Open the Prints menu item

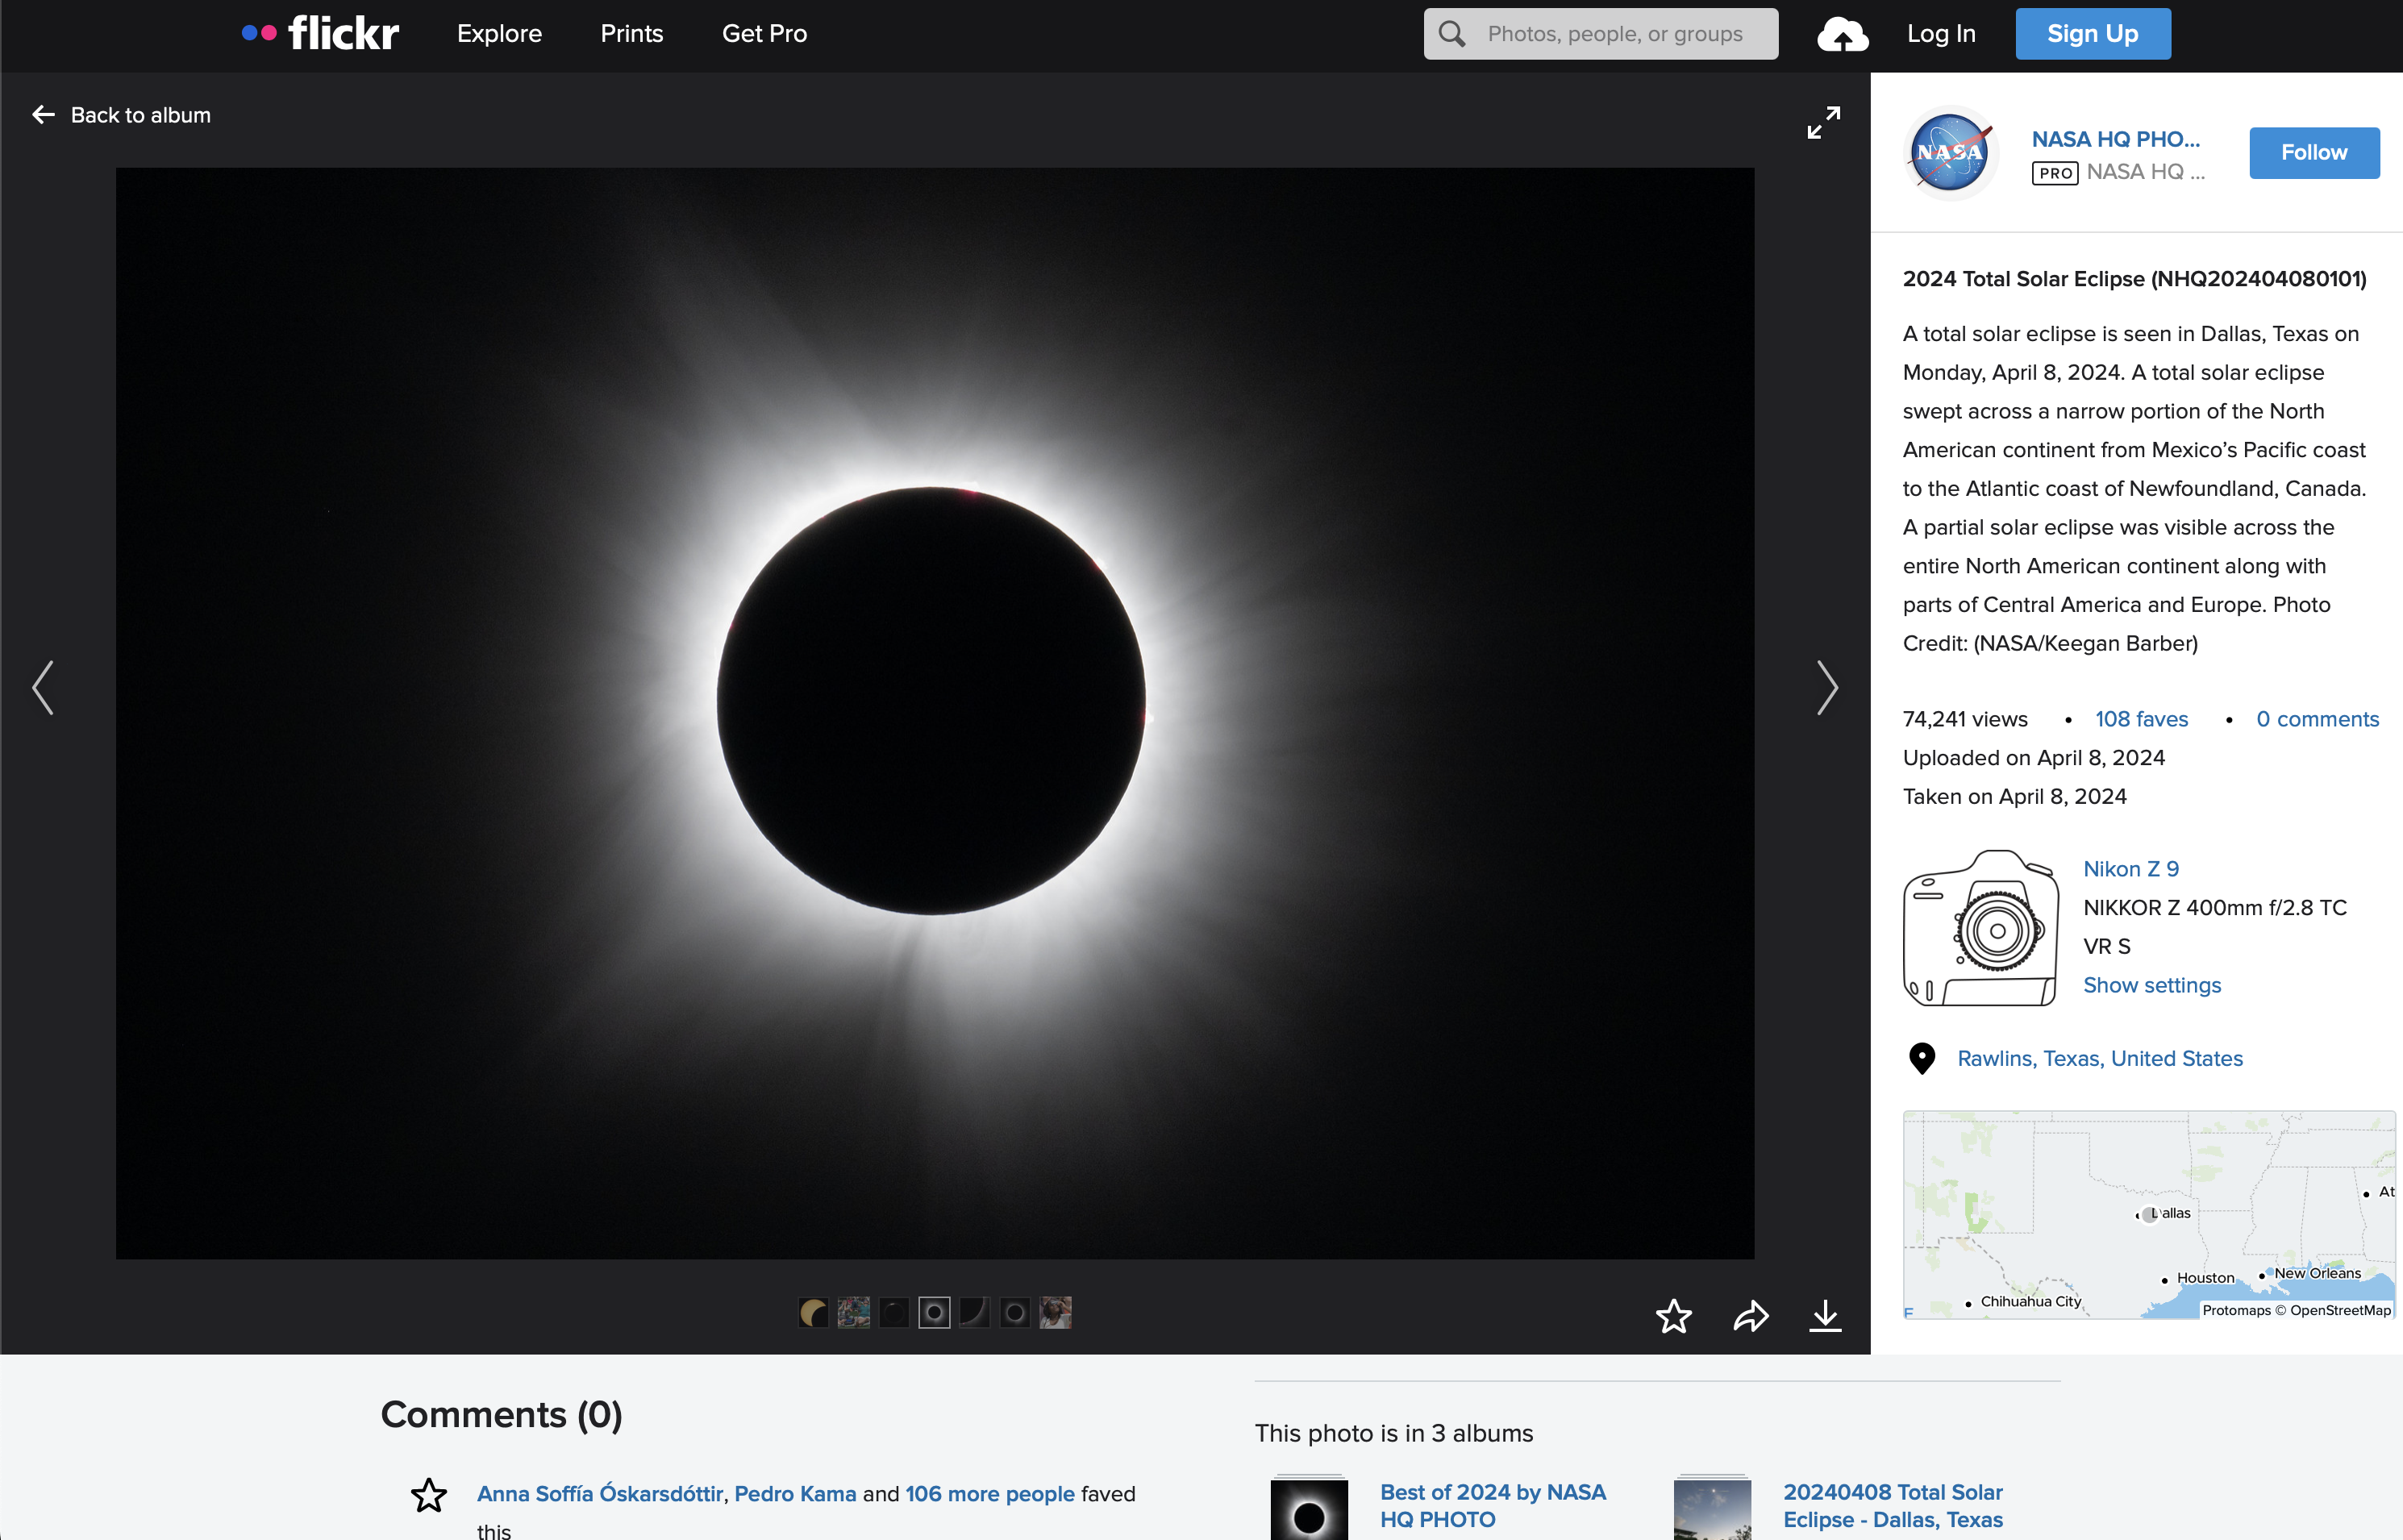point(631,34)
